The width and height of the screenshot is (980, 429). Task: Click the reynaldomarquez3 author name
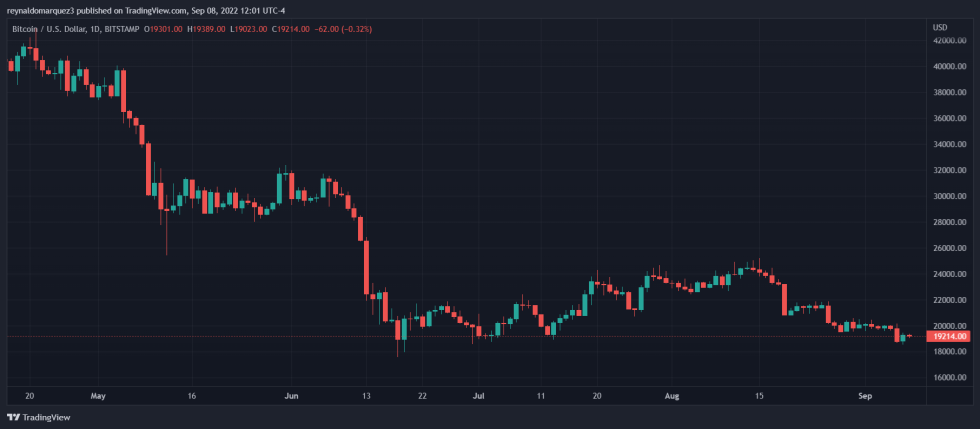point(42,9)
